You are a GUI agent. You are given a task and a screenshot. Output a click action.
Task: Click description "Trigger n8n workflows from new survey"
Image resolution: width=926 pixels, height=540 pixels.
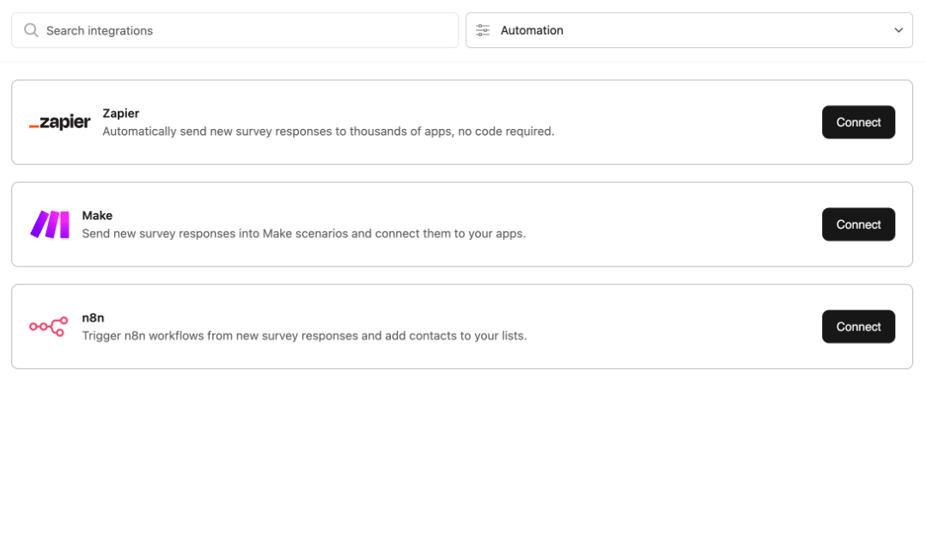tap(304, 336)
